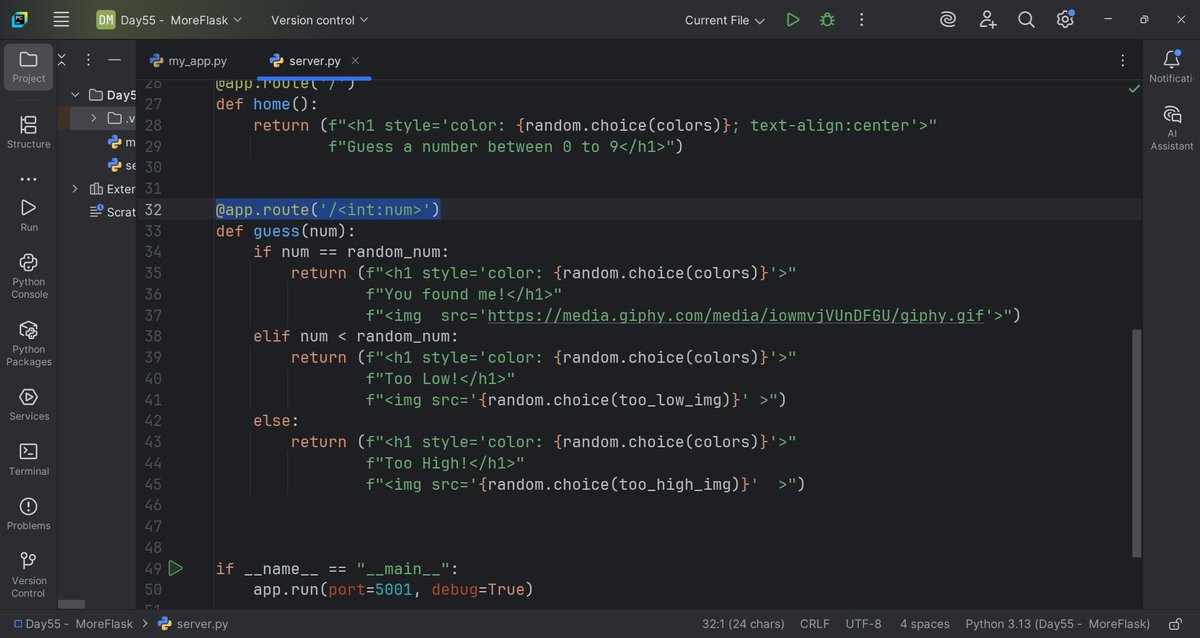Click "You found me!</h1>" string on line 36
The width and height of the screenshot is (1200, 638).
click(464, 295)
